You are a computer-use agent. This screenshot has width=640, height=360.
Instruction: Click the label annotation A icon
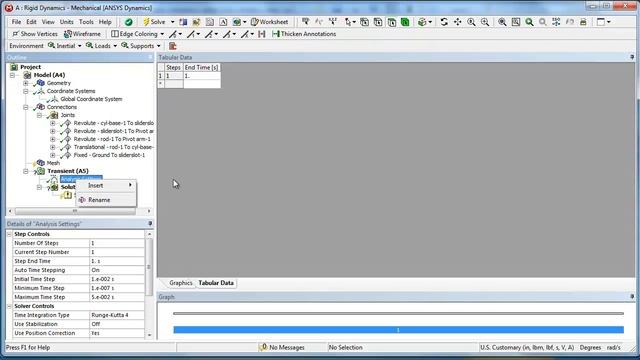click(x=223, y=22)
